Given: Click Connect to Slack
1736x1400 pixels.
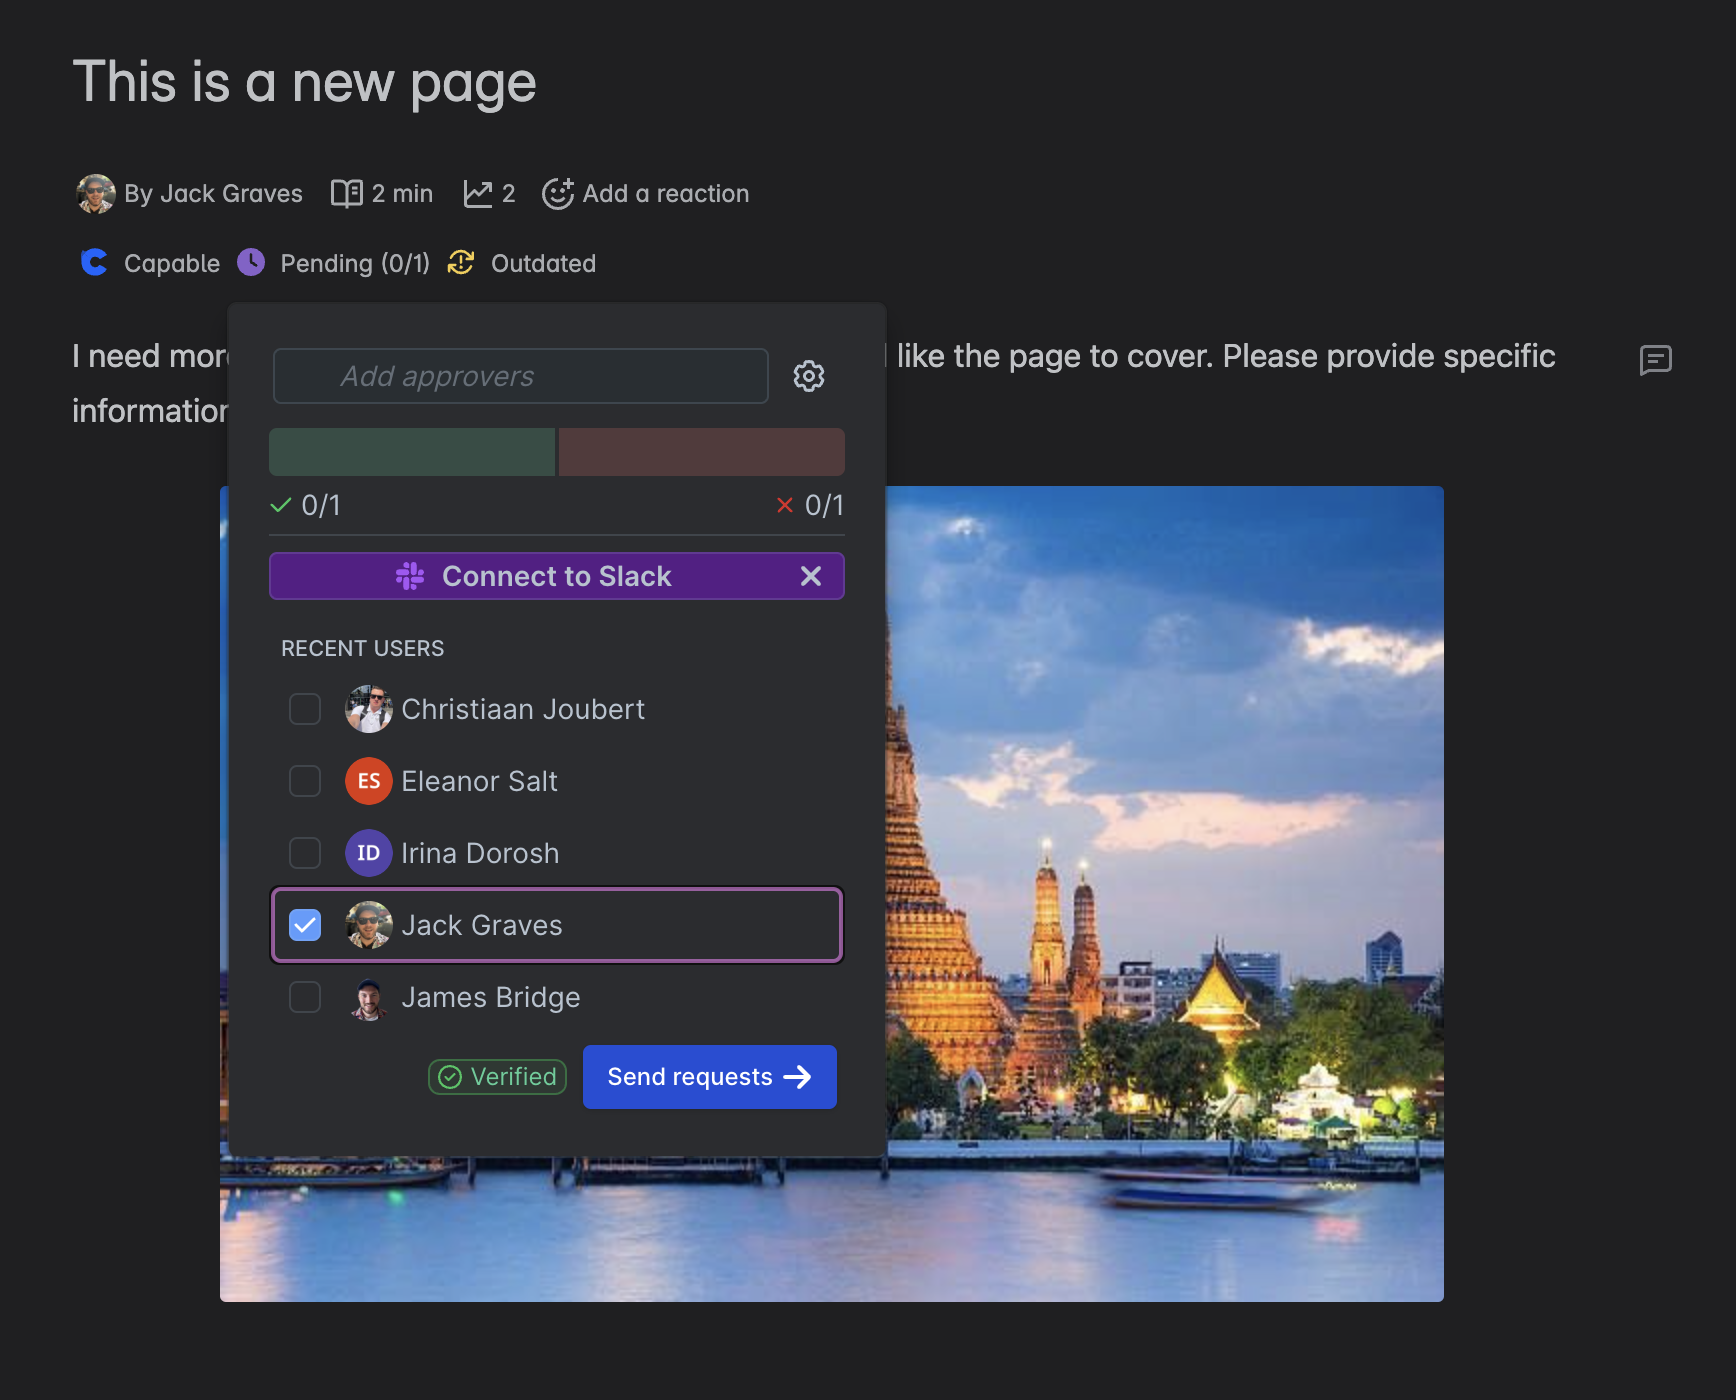Looking at the screenshot, I should (540, 576).
